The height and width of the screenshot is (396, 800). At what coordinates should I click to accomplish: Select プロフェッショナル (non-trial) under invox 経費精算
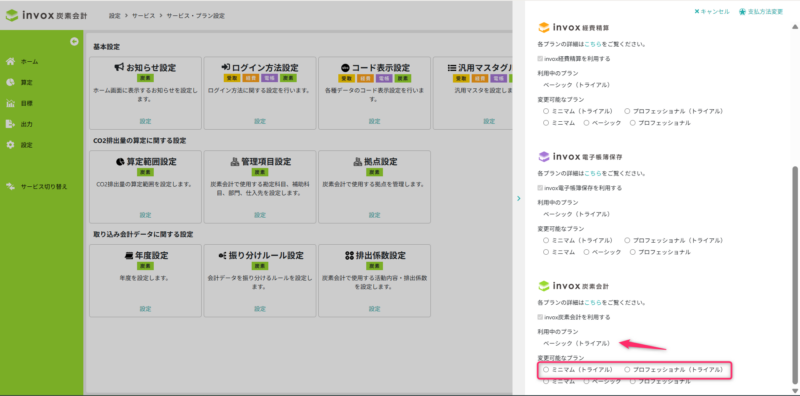[x=633, y=123]
